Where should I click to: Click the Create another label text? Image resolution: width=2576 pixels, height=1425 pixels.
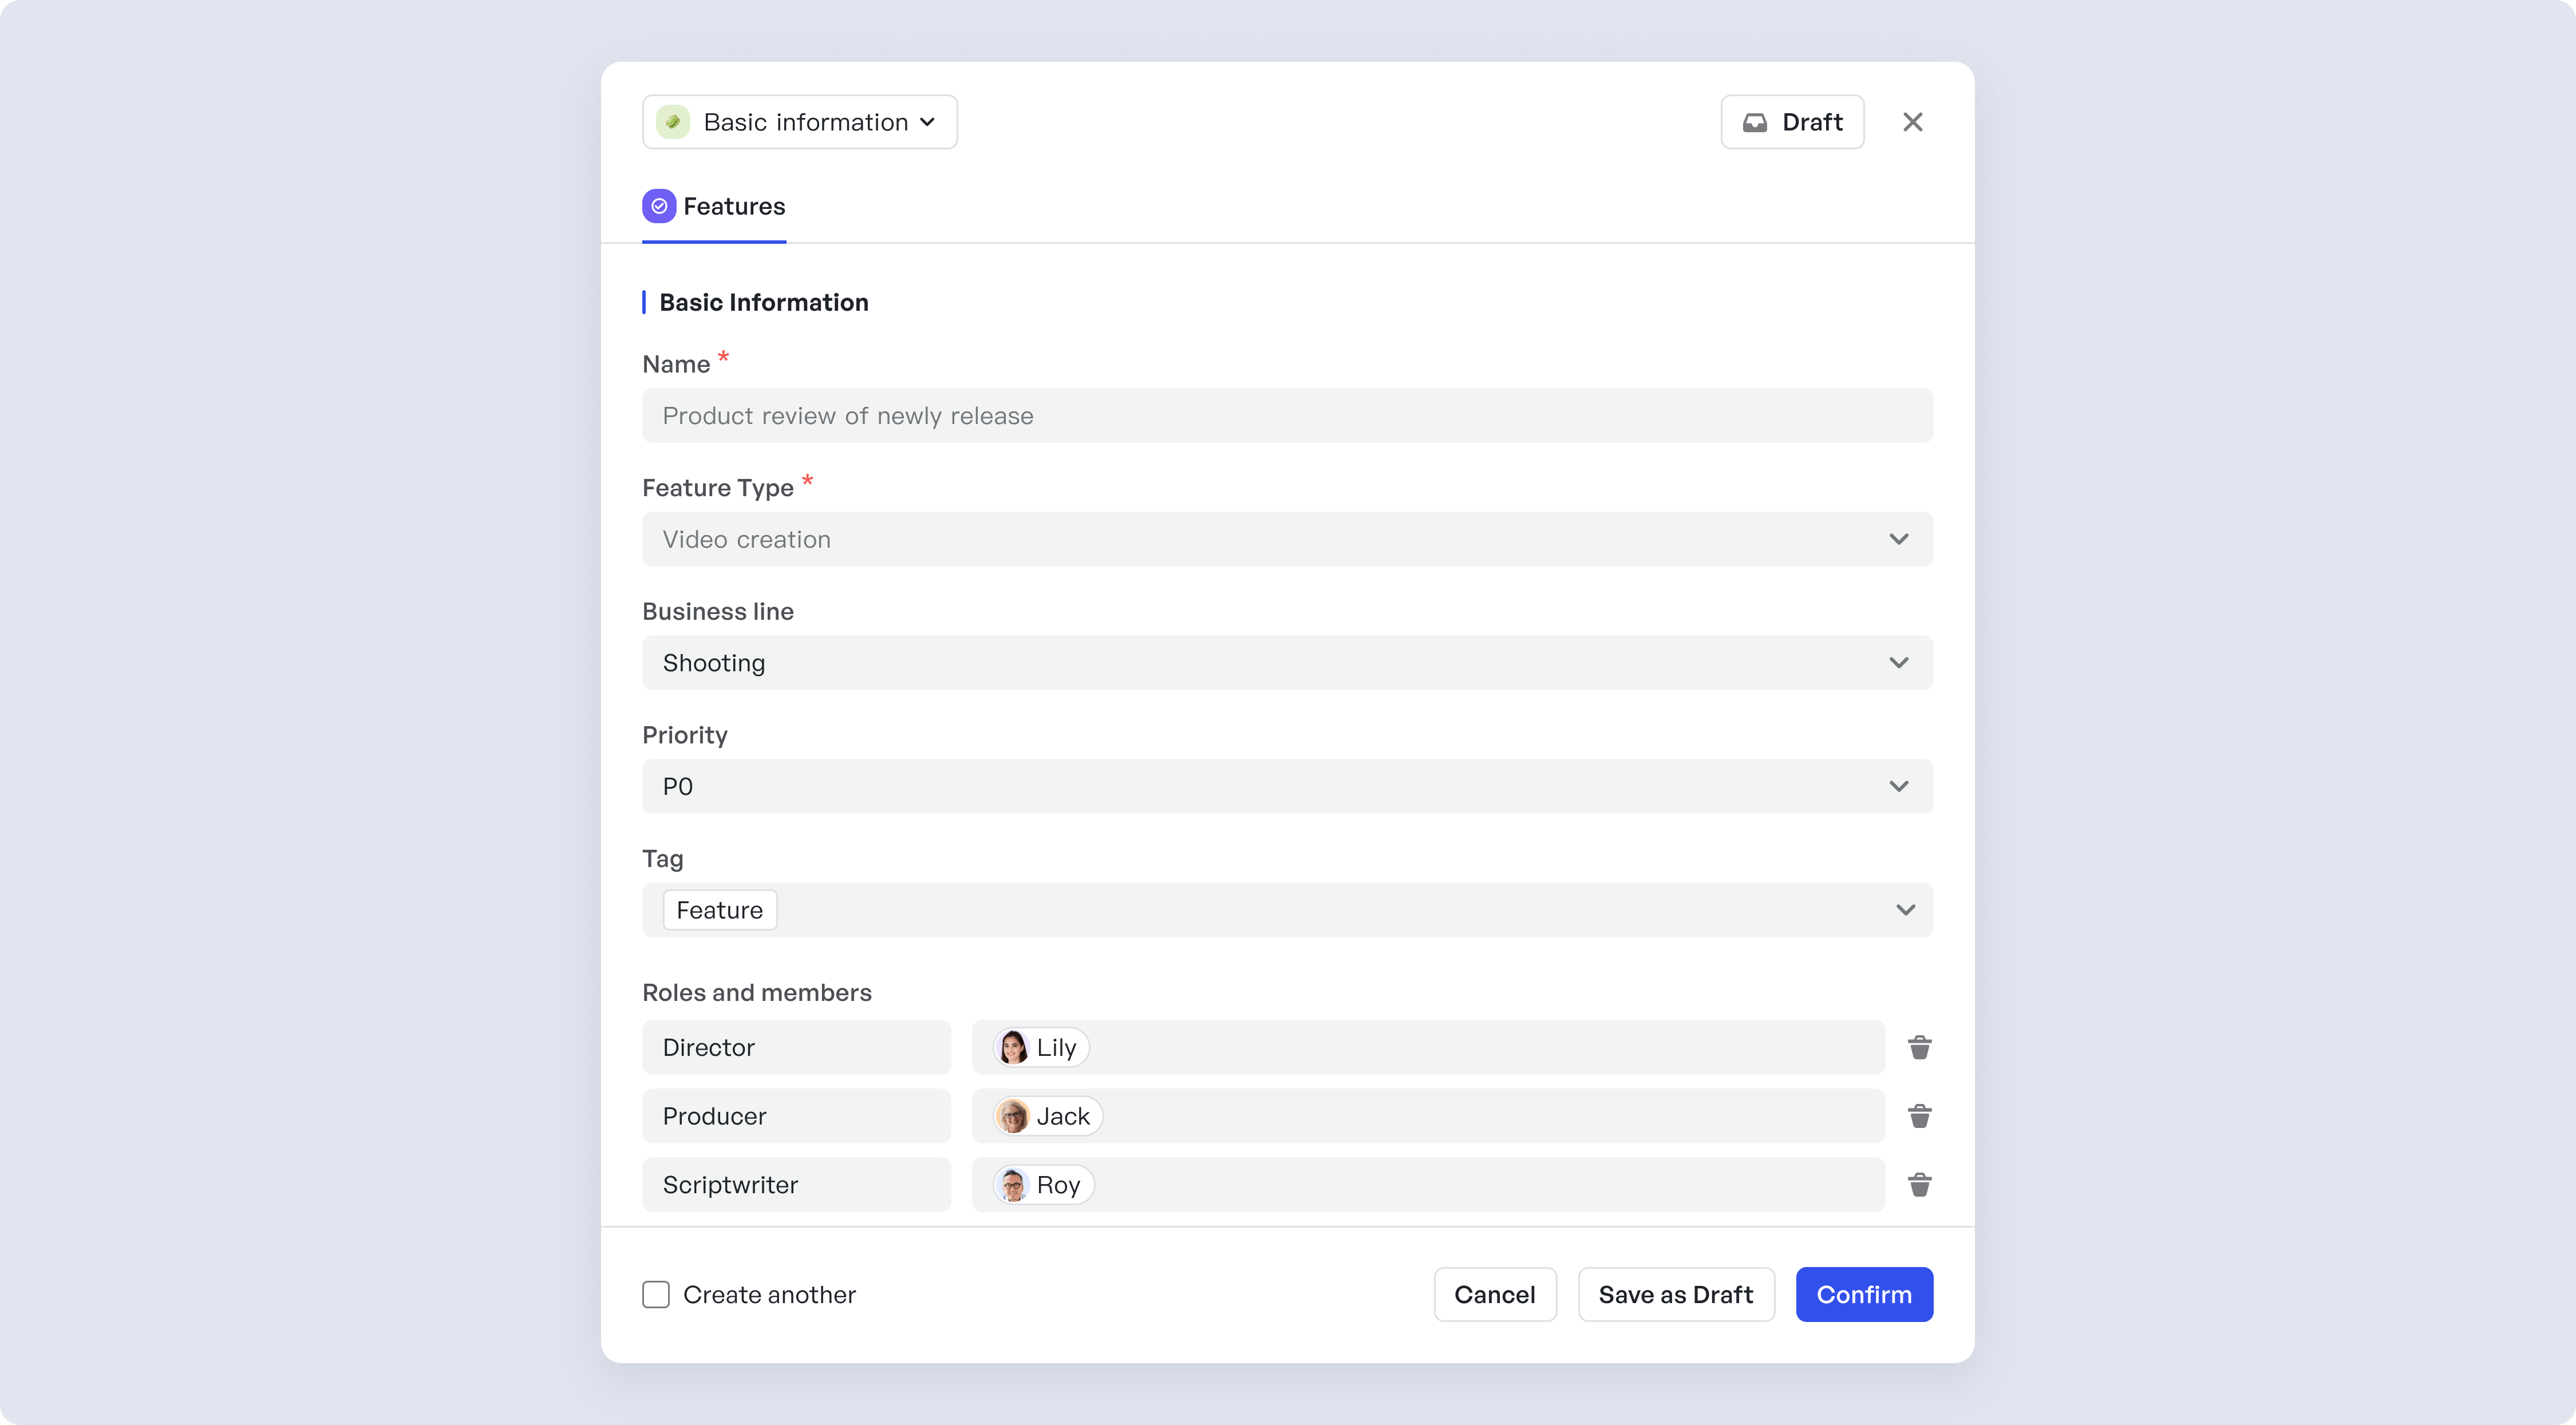coord(770,1294)
